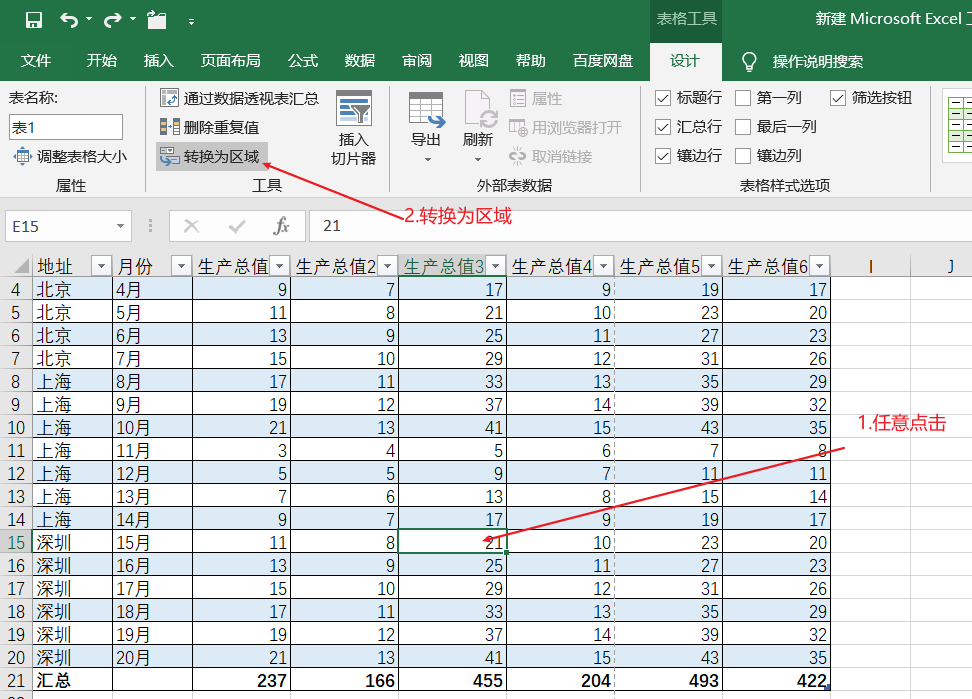Click Resize Table (调整表格大小)

(x=70, y=156)
